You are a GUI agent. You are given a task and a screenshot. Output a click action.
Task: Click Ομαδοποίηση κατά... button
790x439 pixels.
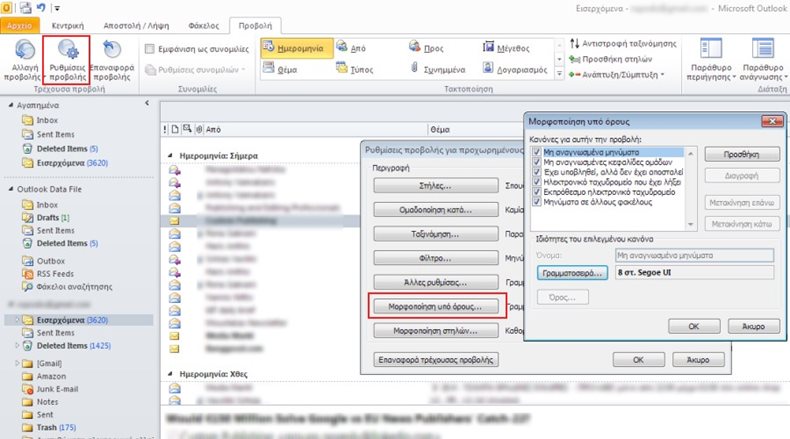pos(436,210)
